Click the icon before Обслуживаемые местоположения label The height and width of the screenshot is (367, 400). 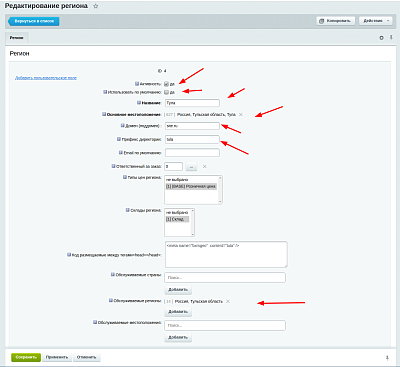click(x=95, y=322)
